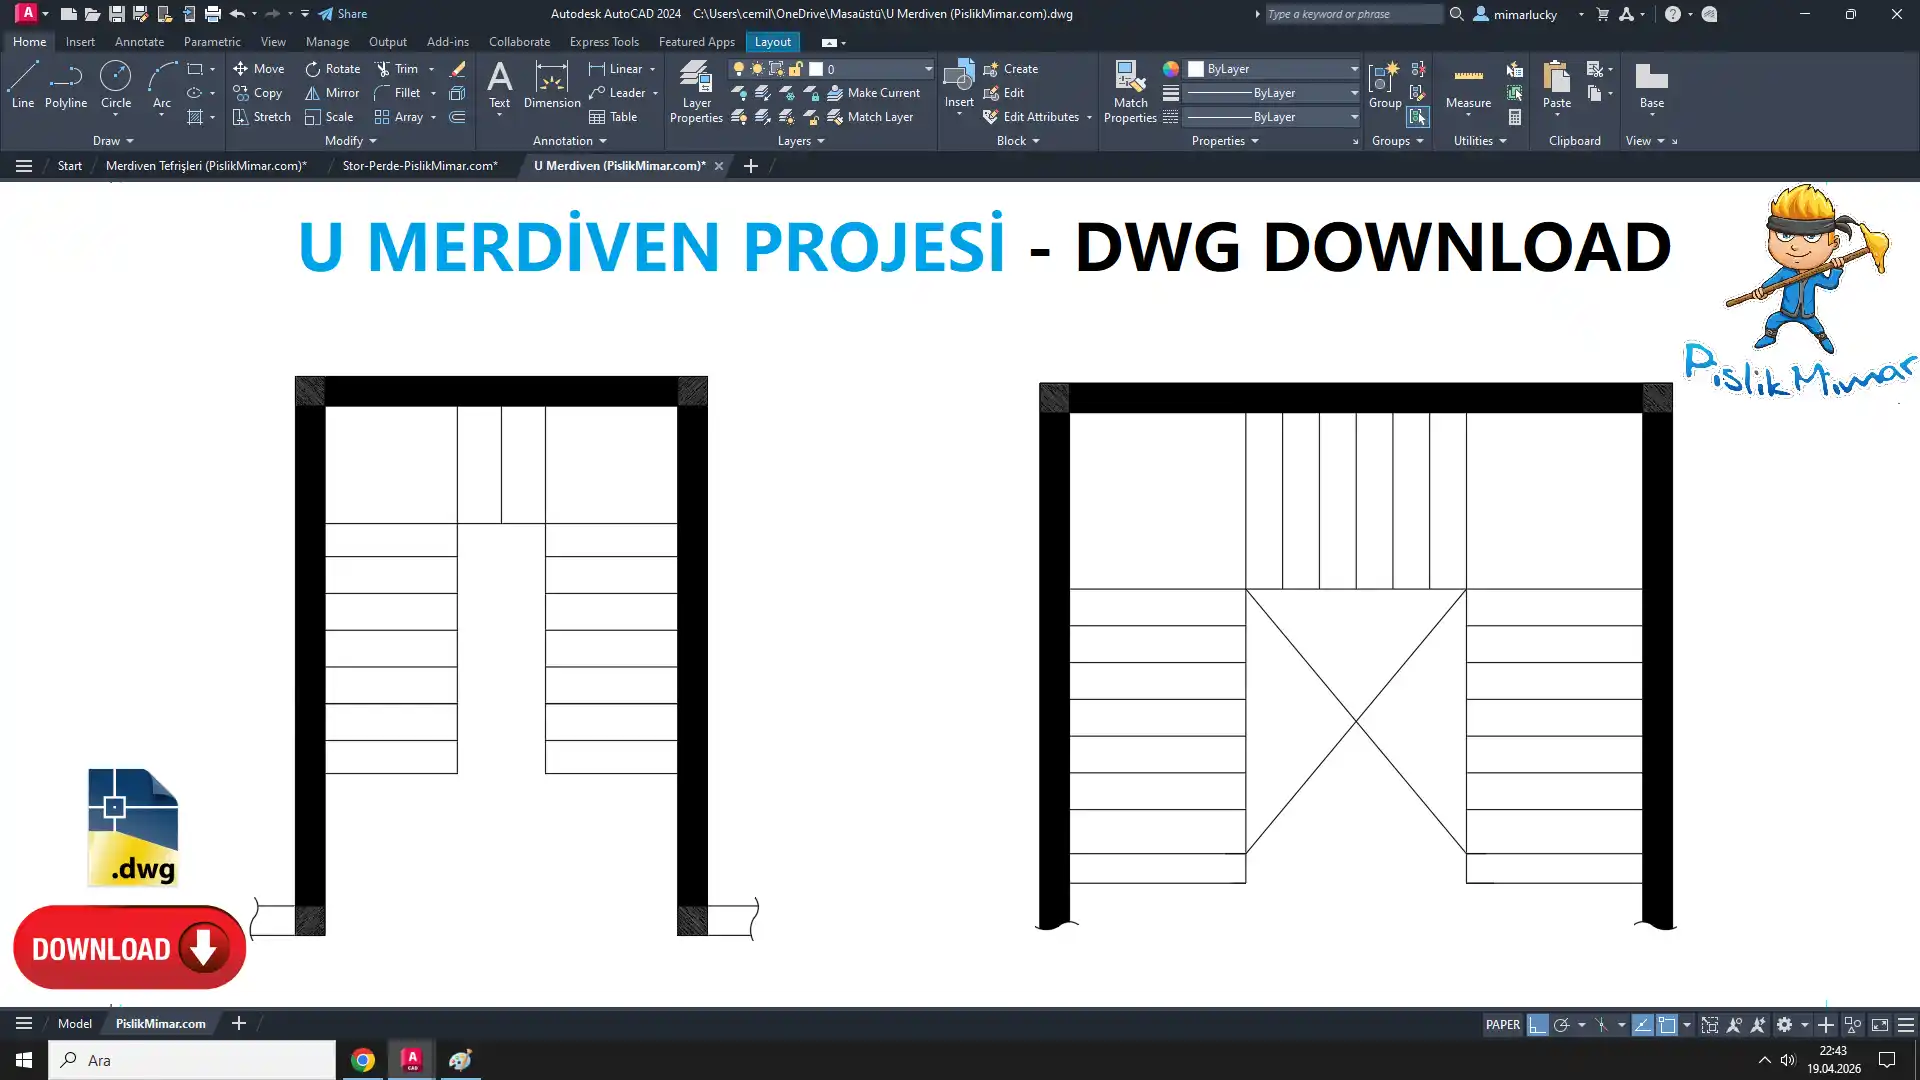
Task: Toggle Ortho mode in status bar
Action: click(1537, 1025)
